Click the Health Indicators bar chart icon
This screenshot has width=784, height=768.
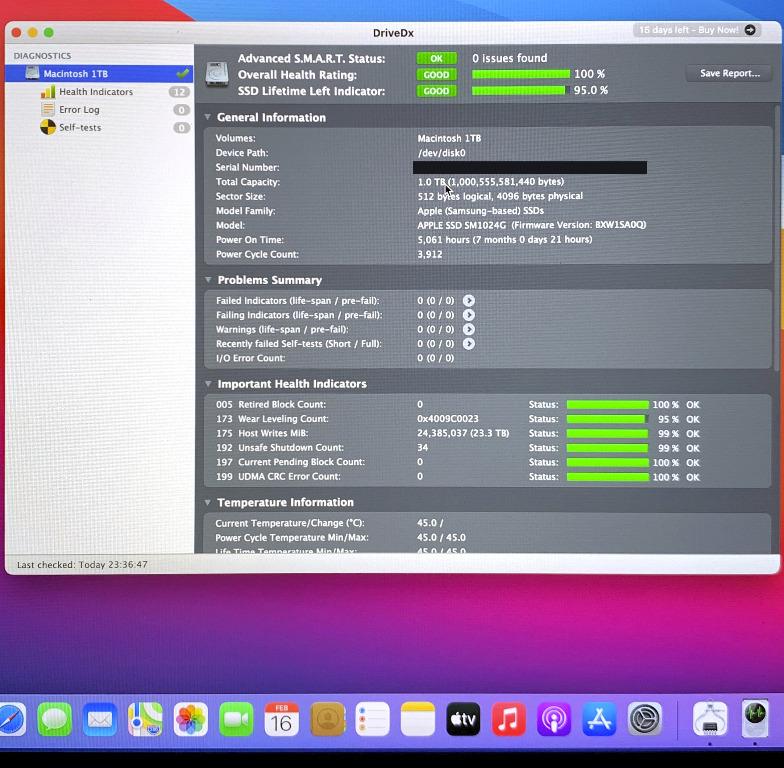tap(48, 92)
